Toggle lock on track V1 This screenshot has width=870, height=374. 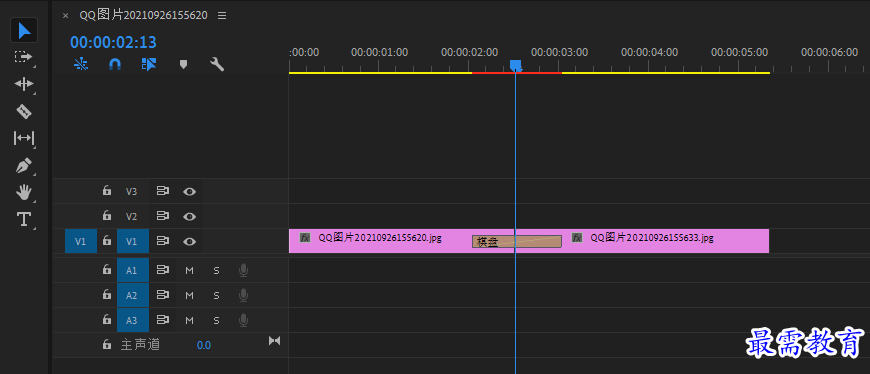pyautogui.click(x=107, y=241)
